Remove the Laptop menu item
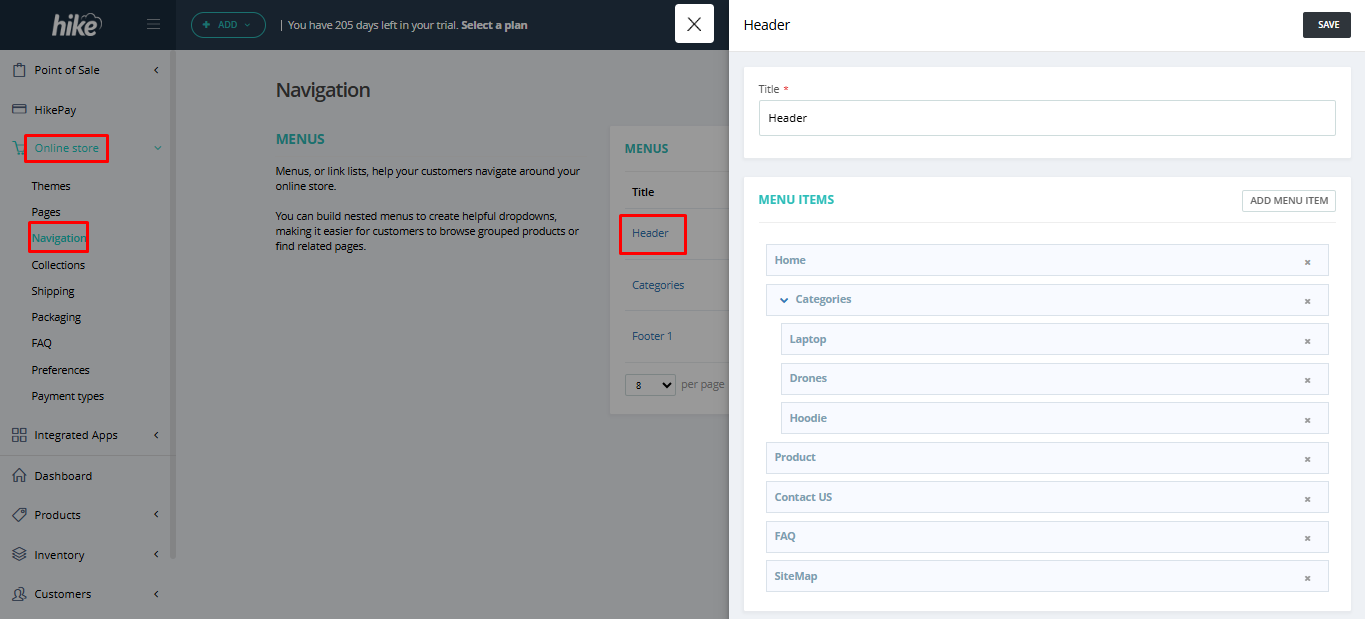 click(x=1306, y=341)
